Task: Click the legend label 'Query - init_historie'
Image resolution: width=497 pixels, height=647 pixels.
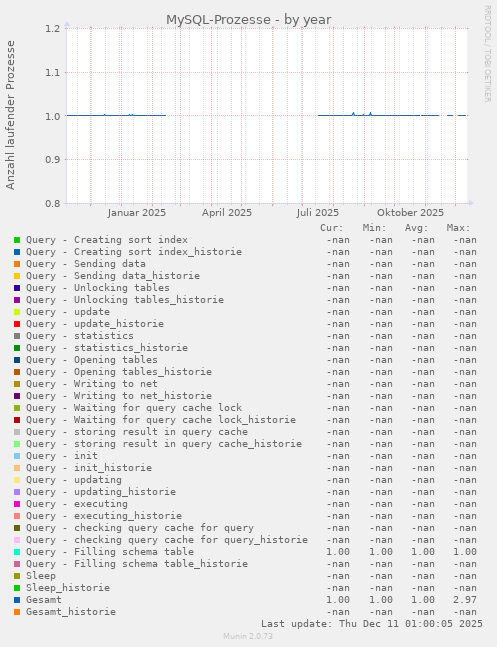Action: point(89,468)
